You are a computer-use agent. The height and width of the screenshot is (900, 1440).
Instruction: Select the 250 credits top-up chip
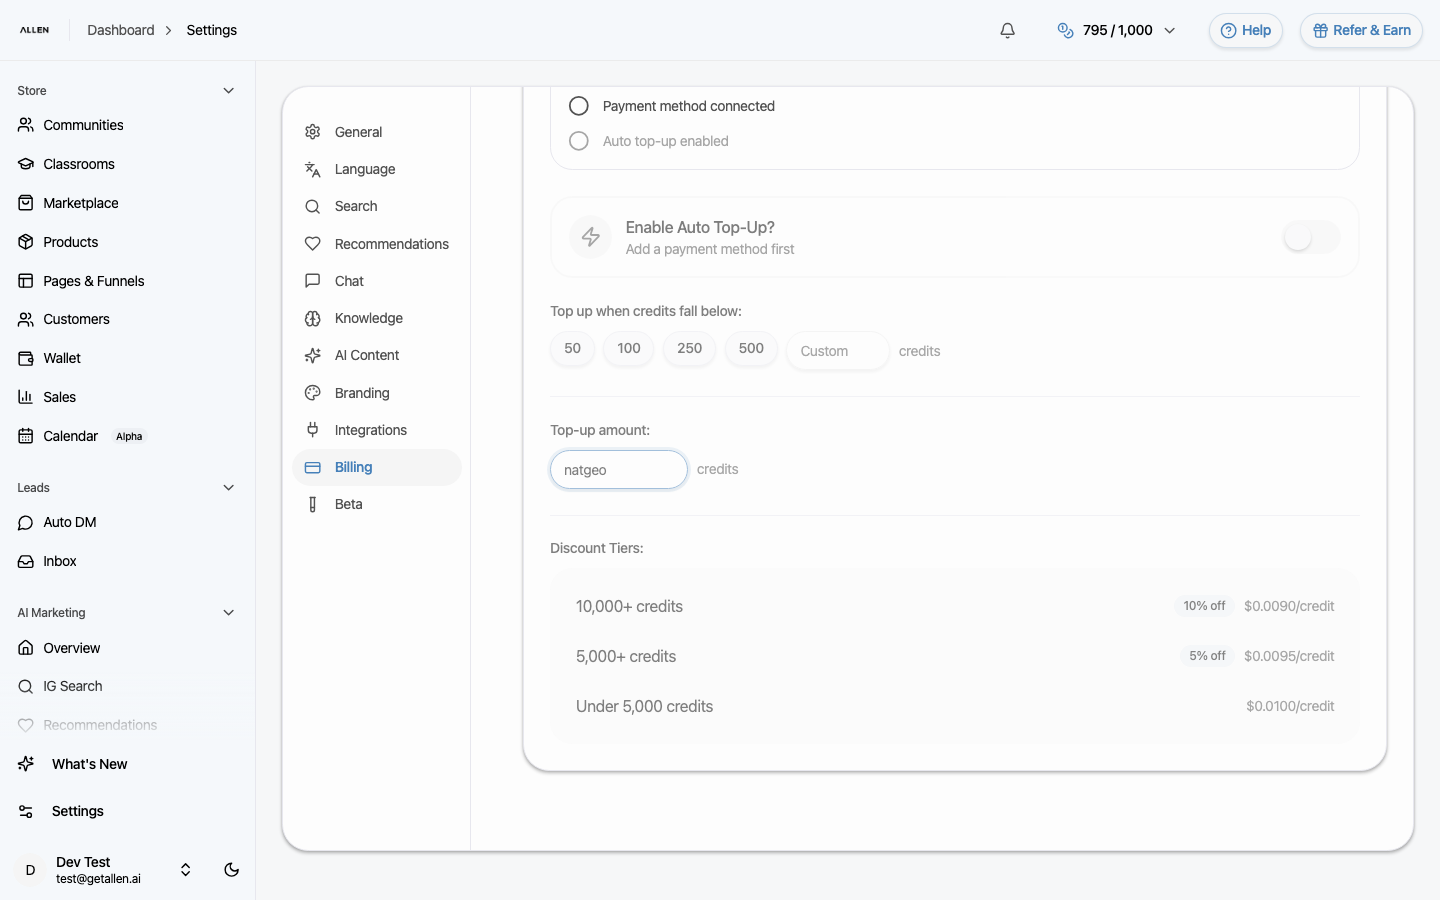[x=689, y=348]
